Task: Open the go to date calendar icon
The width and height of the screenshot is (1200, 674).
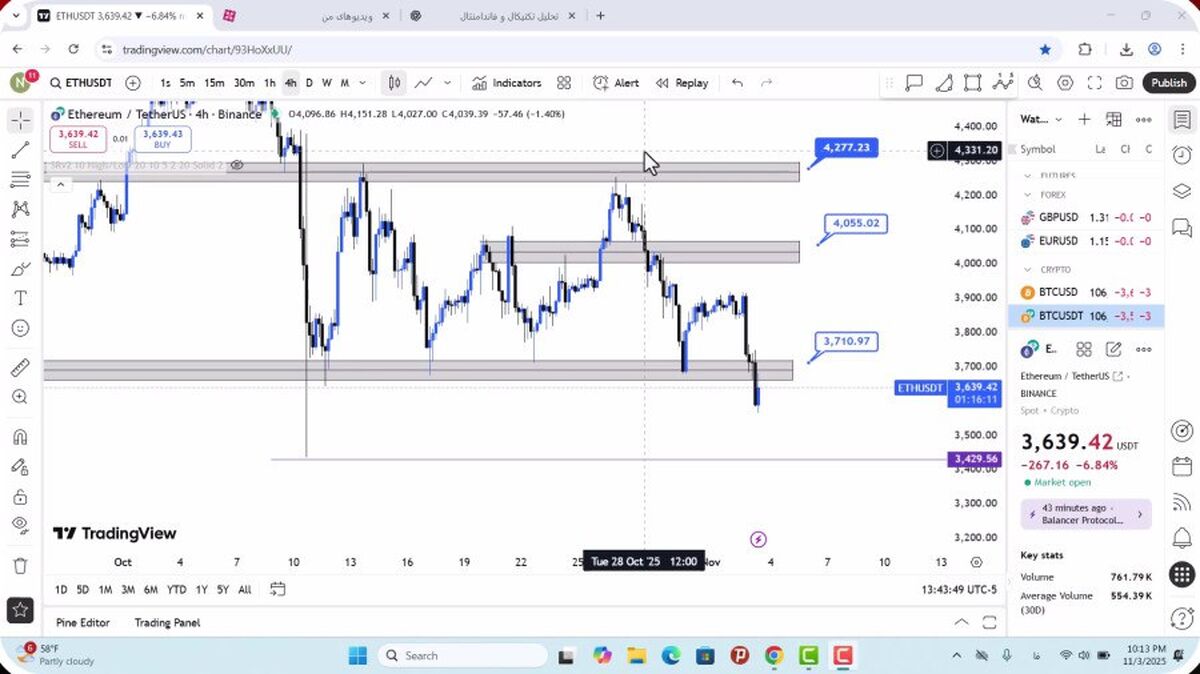Action: tap(278, 589)
